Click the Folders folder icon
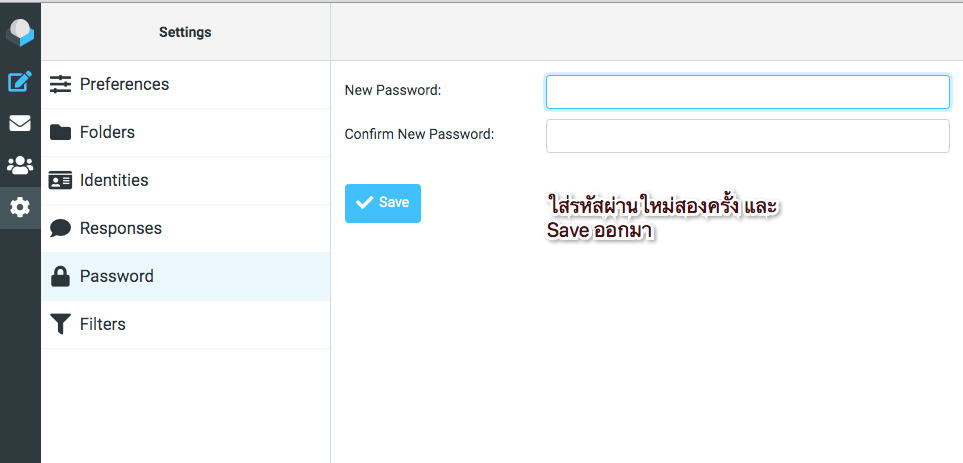 60,132
